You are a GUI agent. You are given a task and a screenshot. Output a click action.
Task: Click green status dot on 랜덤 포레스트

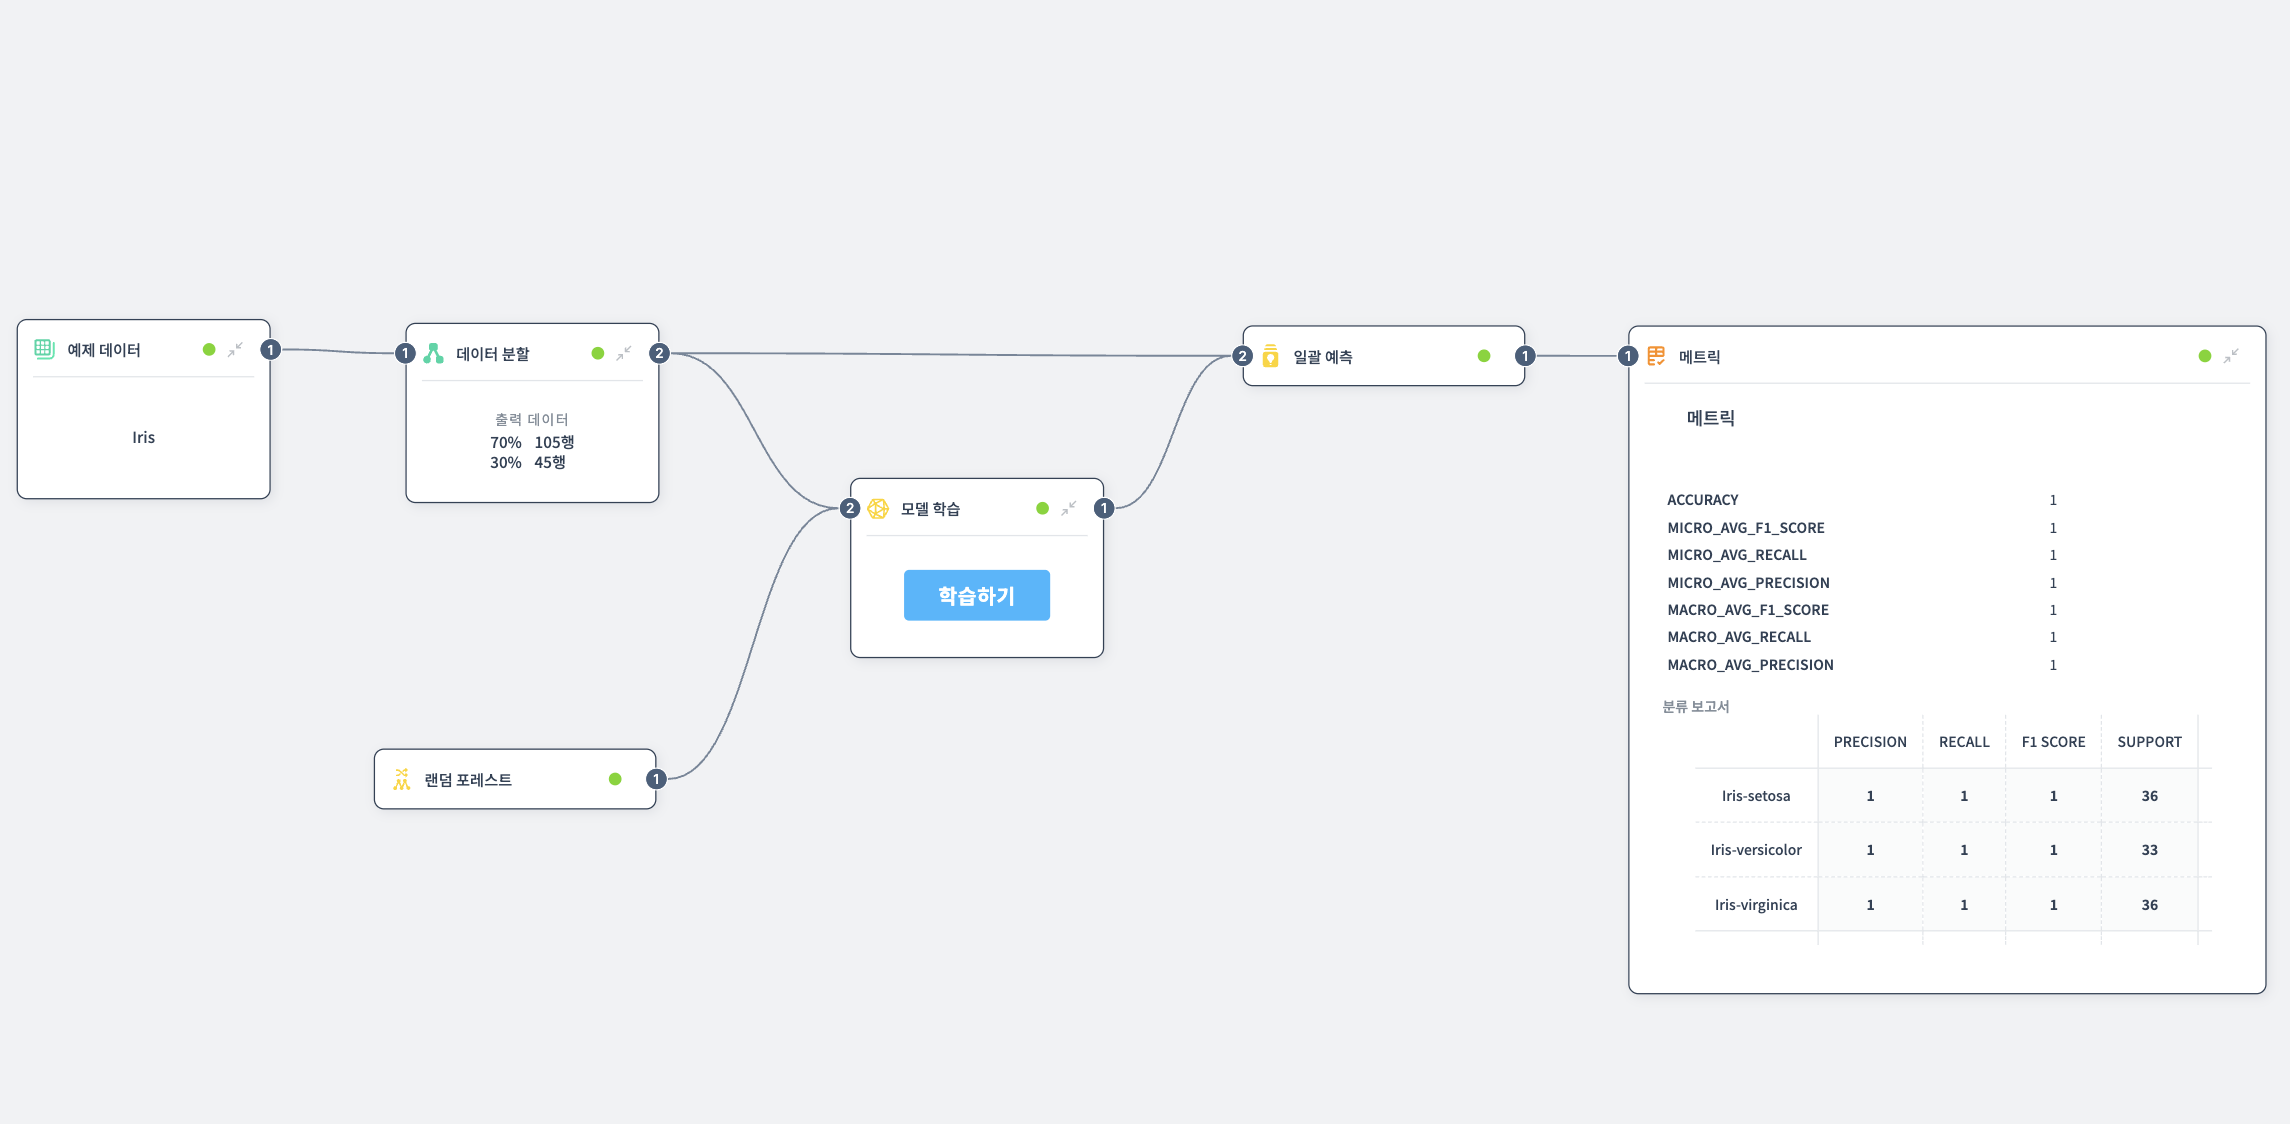[x=615, y=779]
